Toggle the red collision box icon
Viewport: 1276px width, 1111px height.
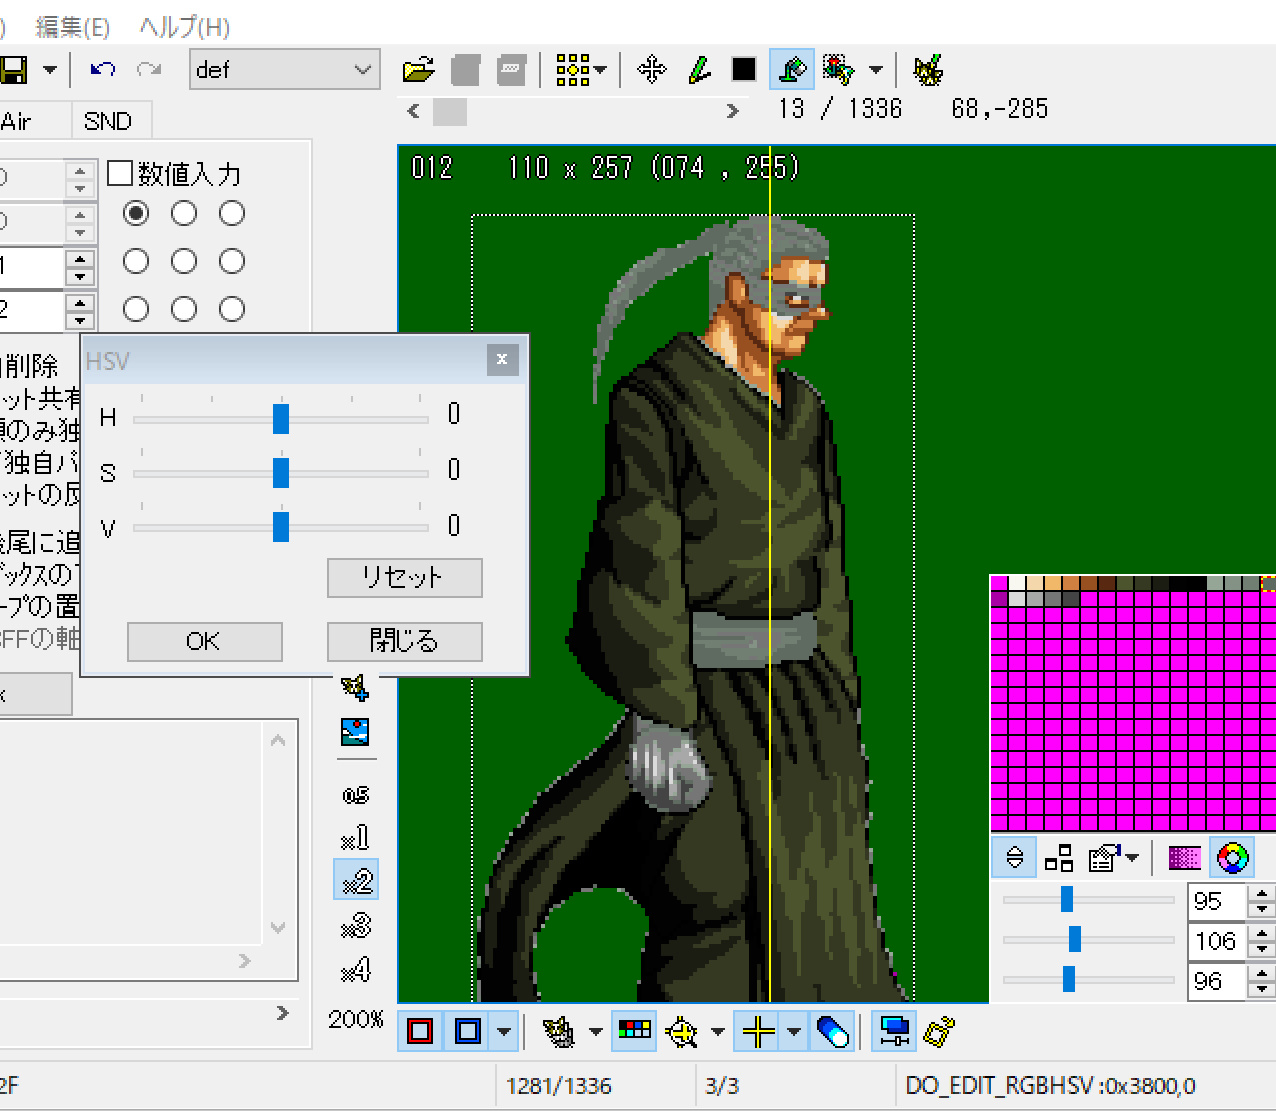click(421, 1031)
